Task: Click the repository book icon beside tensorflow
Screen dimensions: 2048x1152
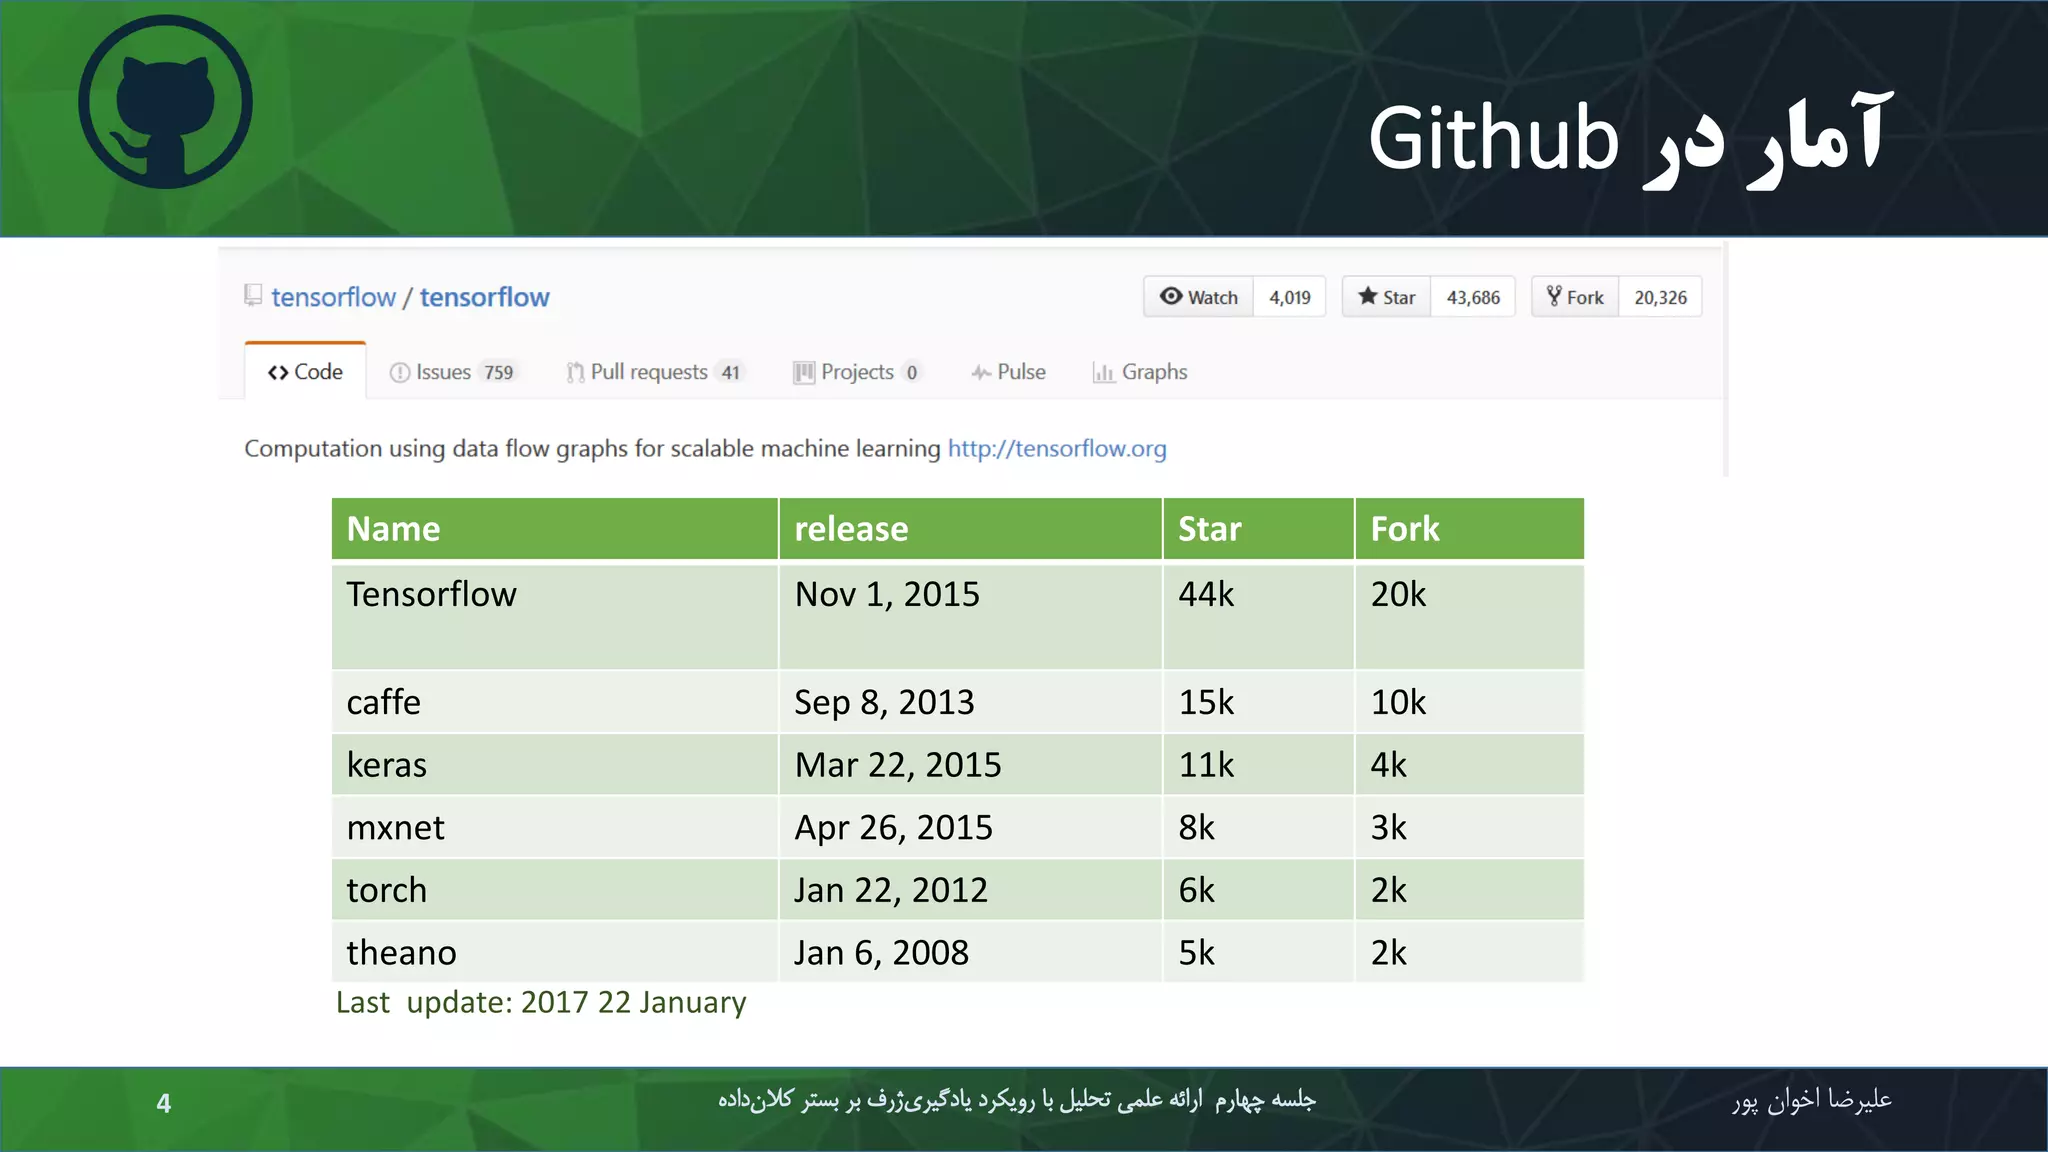Action: 253,296
